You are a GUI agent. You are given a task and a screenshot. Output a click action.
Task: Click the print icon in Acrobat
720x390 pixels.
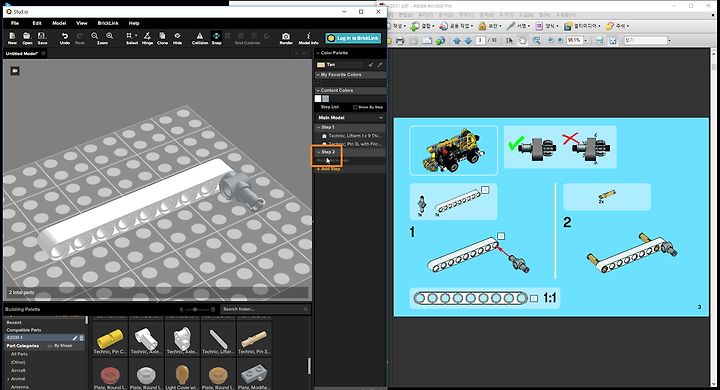point(400,40)
